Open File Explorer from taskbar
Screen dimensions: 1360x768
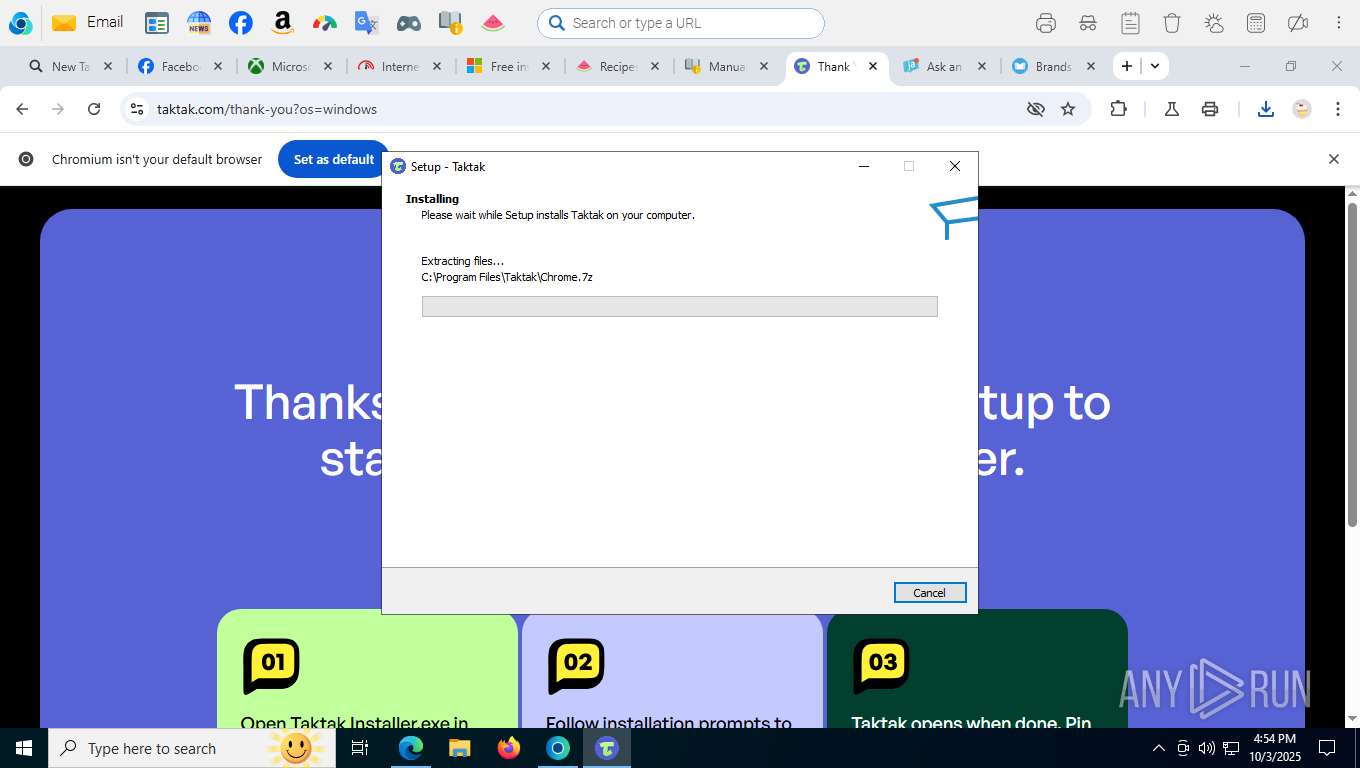coord(459,748)
